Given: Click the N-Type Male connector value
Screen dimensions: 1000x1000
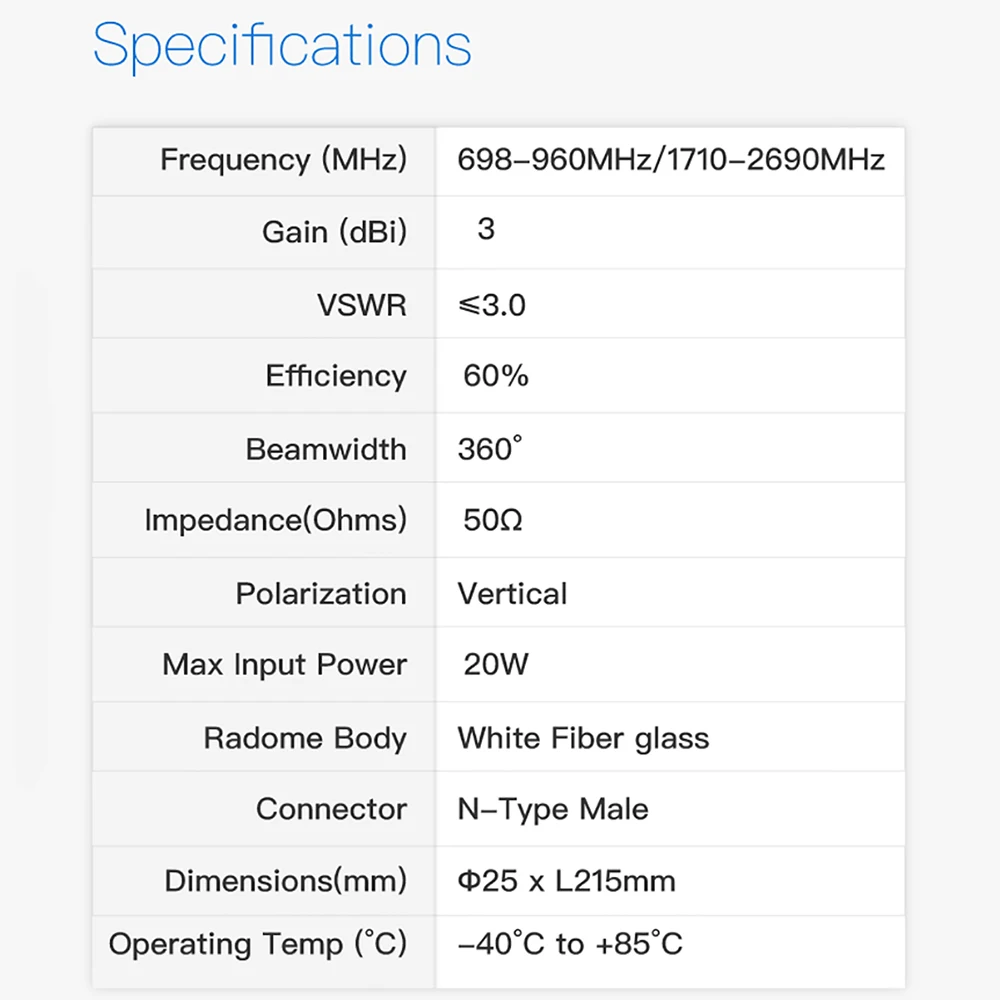Looking at the screenshot, I should point(553,809).
